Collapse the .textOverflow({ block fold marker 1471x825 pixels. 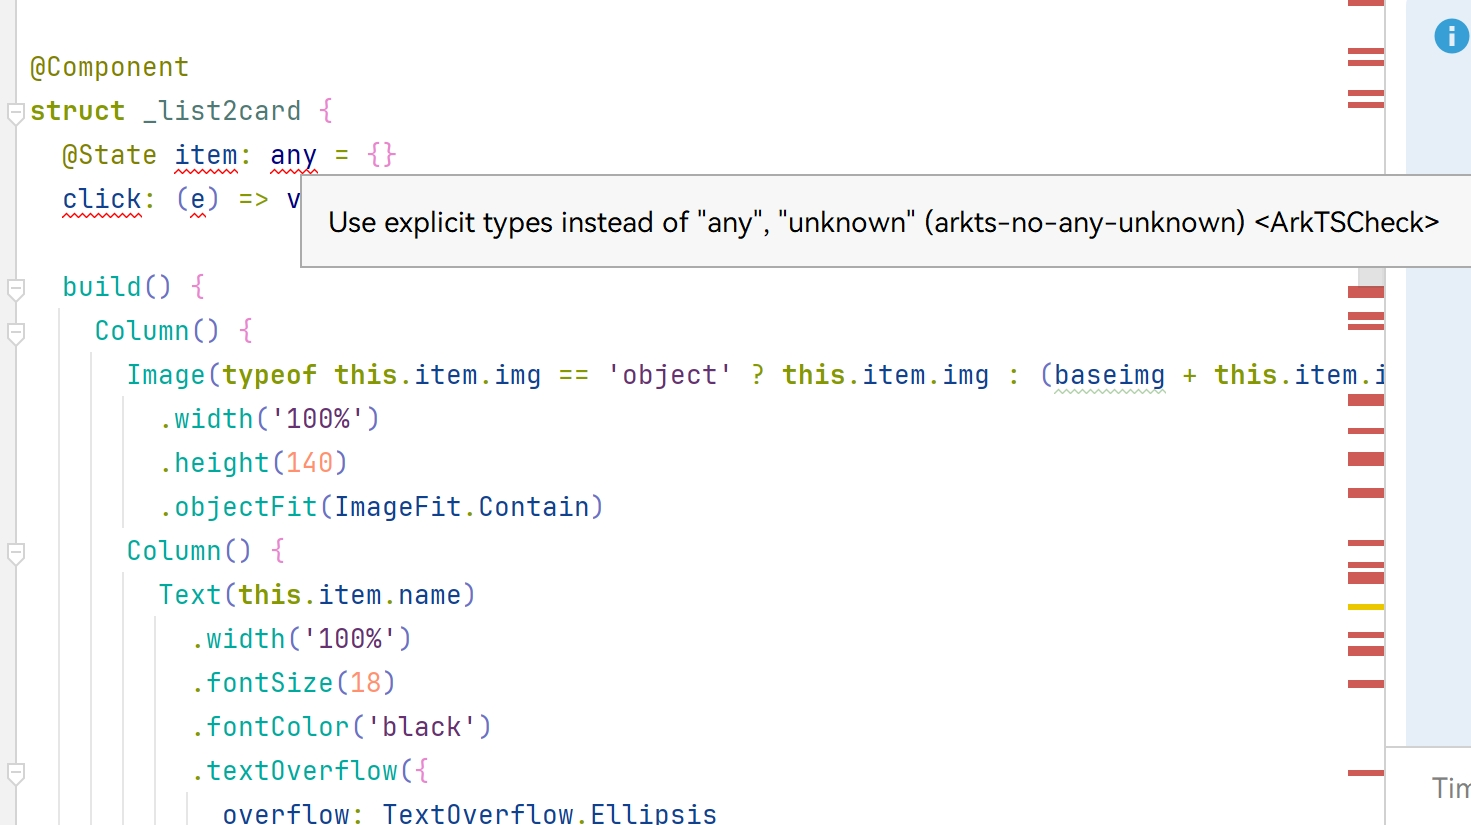15,773
